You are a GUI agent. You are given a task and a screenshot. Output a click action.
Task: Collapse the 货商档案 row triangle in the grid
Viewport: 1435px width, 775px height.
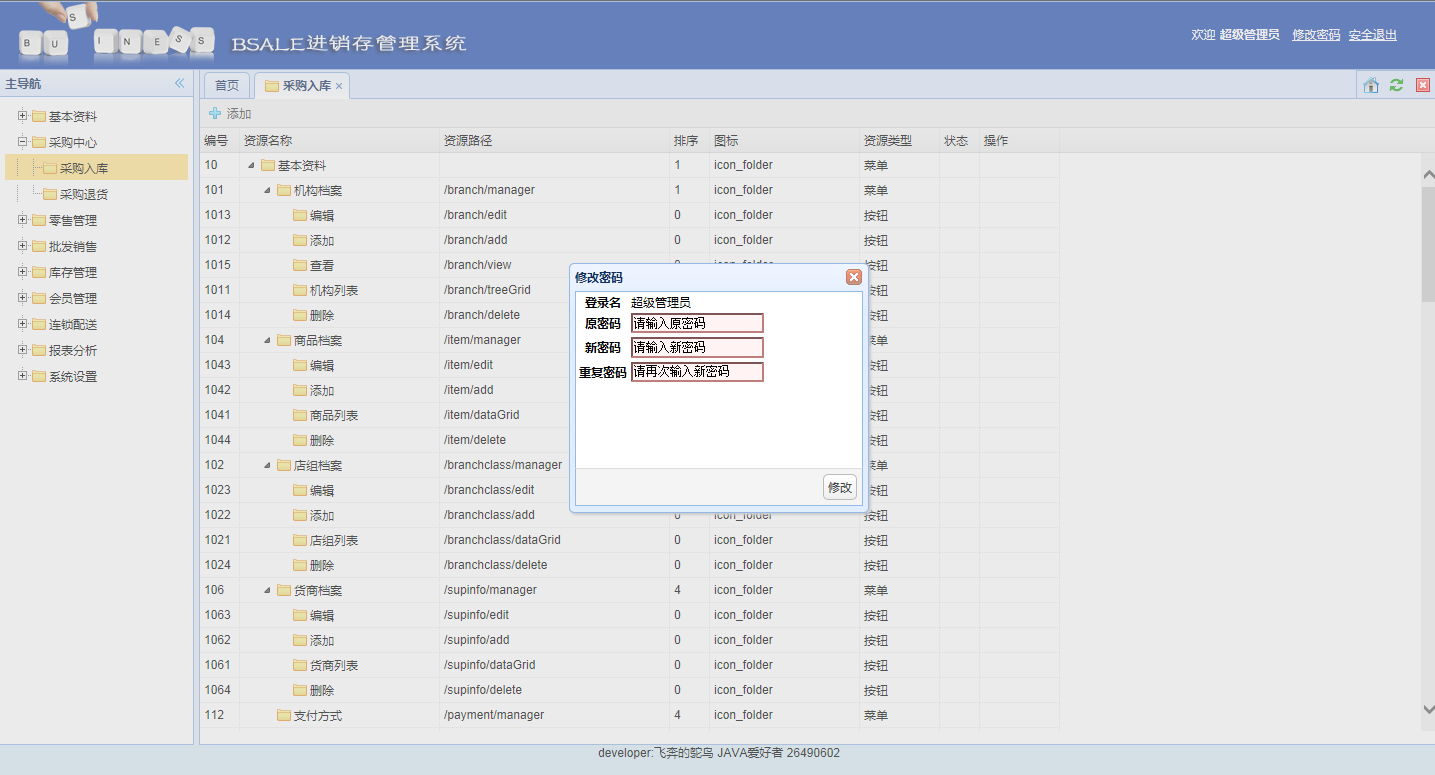267,590
